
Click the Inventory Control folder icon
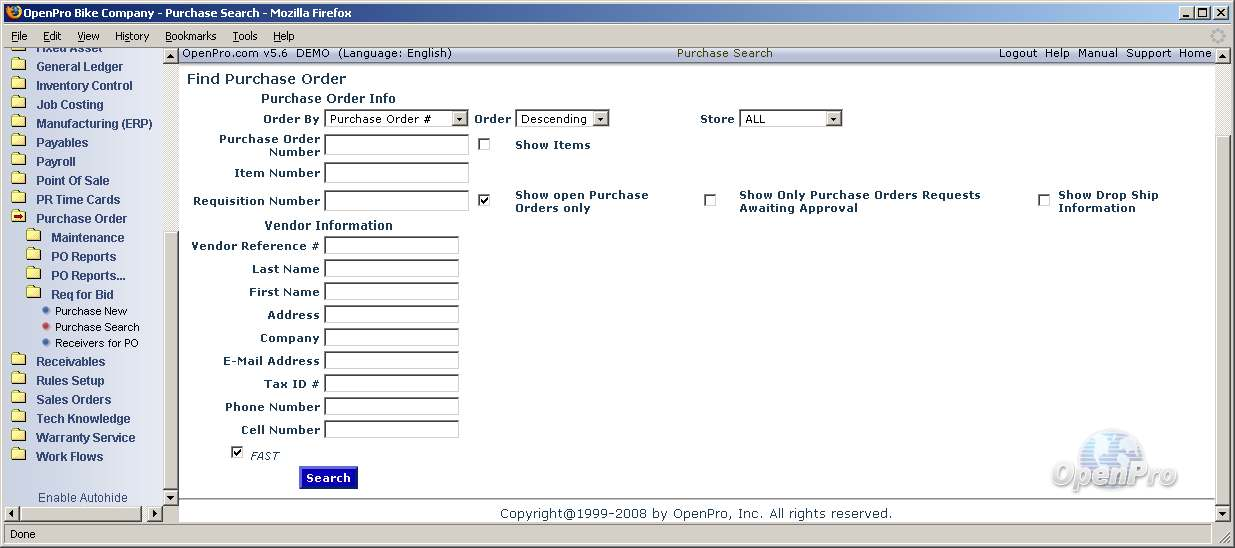18,85
